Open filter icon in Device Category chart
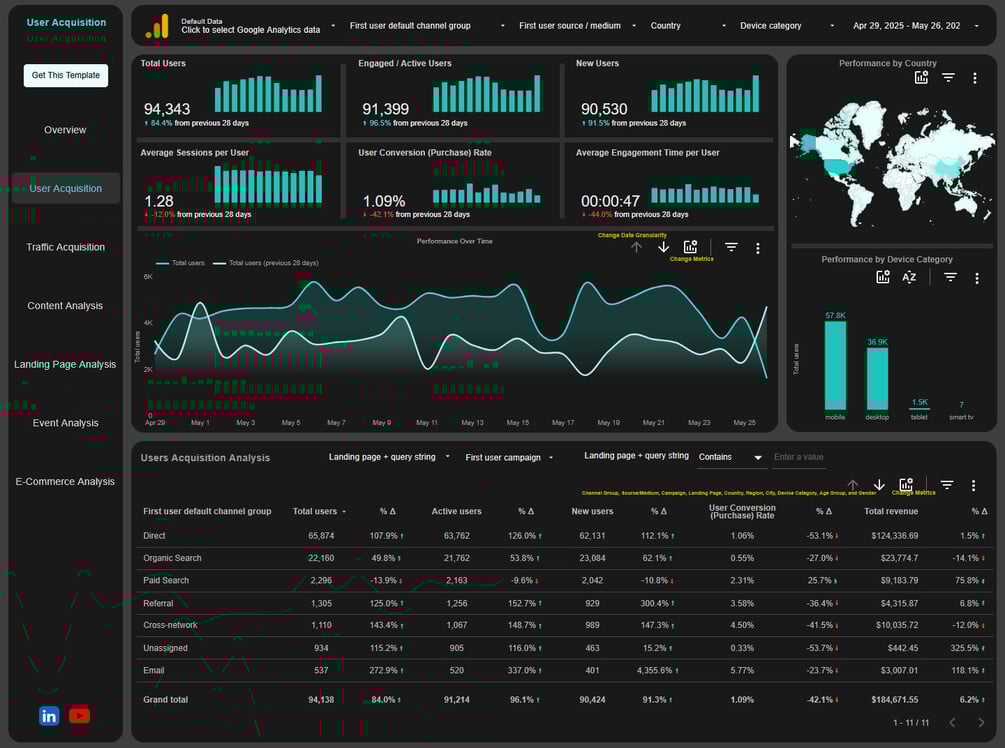The height and width of the screenshot is (748, 1005). [x=951, y=277]
